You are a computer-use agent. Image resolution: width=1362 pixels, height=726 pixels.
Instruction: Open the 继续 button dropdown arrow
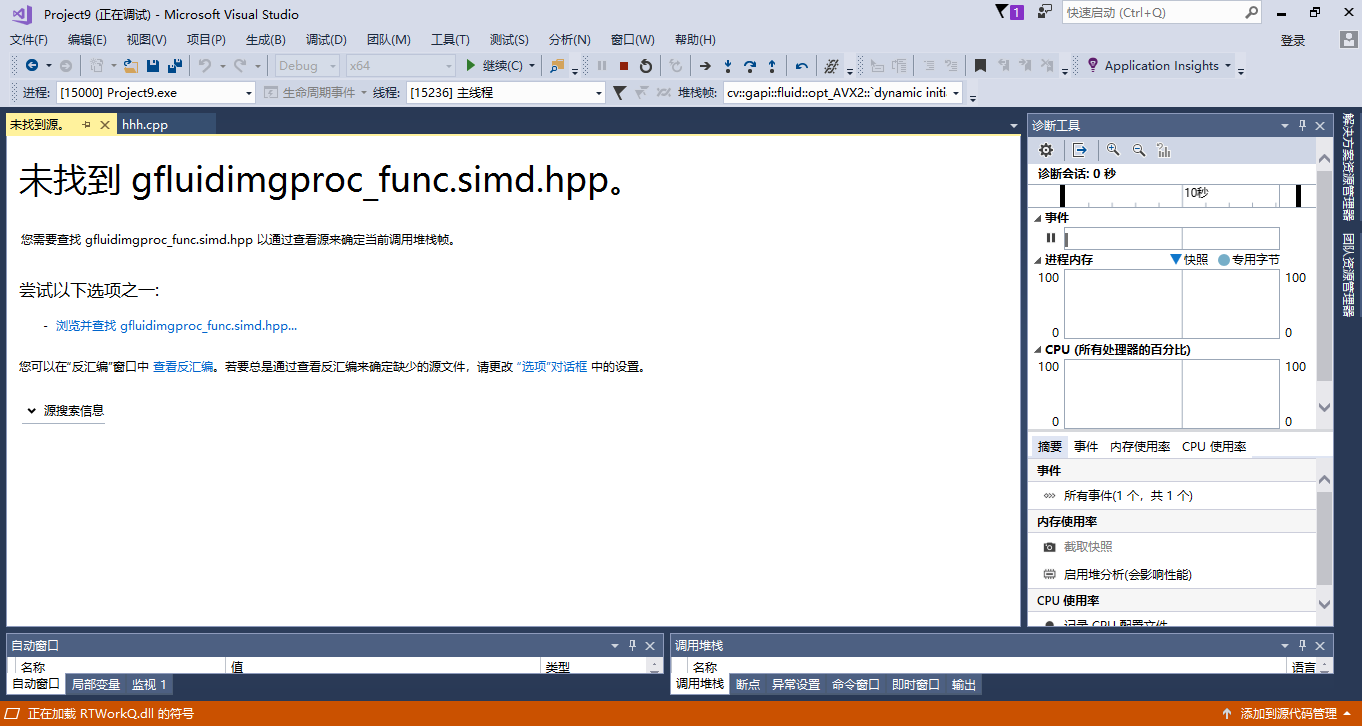coord(532,66)
